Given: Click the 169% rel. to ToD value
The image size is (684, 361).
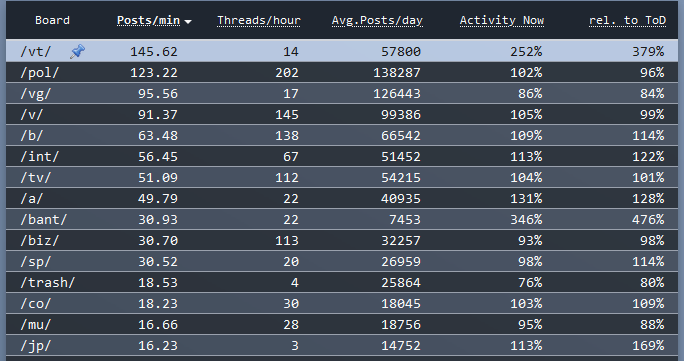Looking at the screenshot, I should click(x=648, y=345).
